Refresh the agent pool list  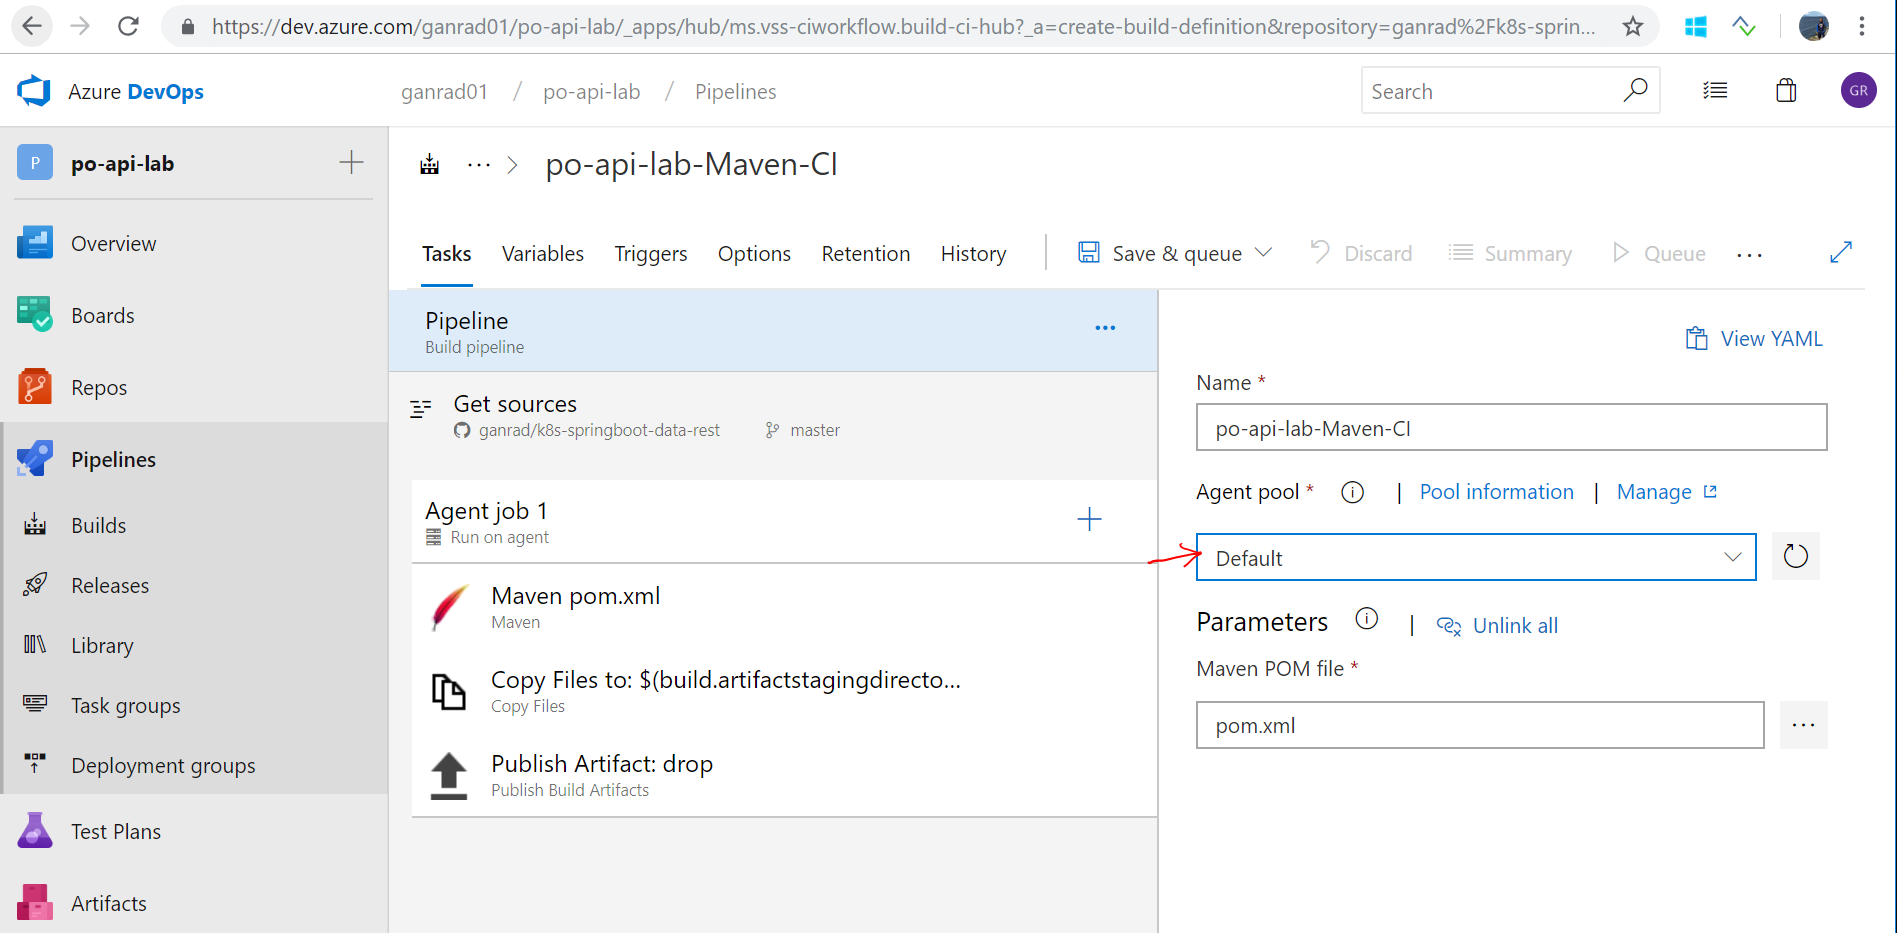pyautogui.click(x=1796, y=556)
